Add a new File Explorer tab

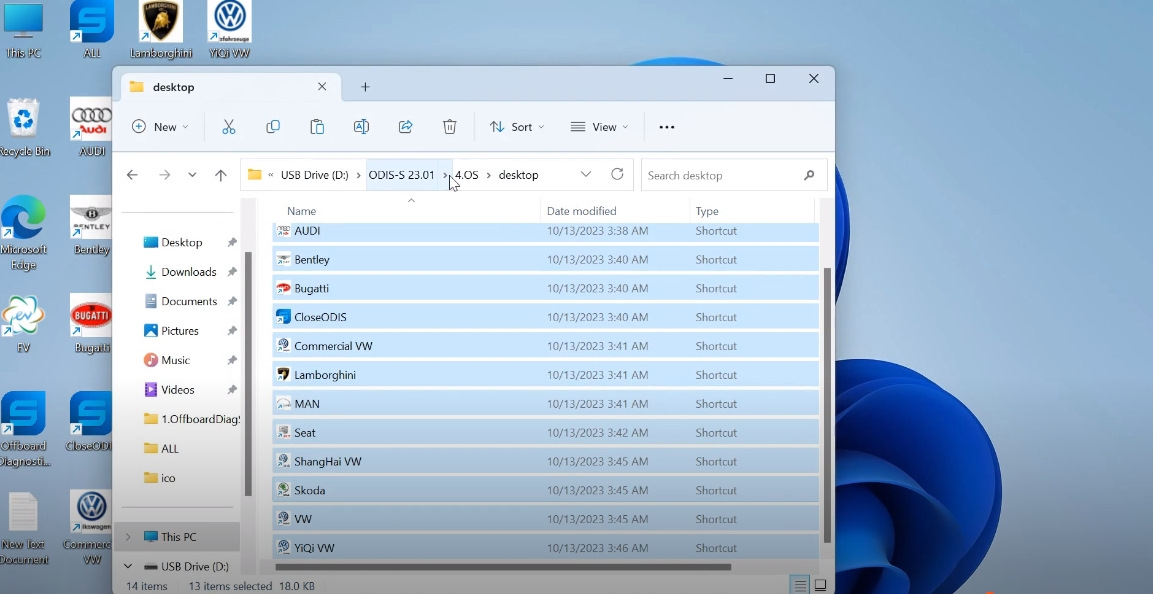coord(365,87)
